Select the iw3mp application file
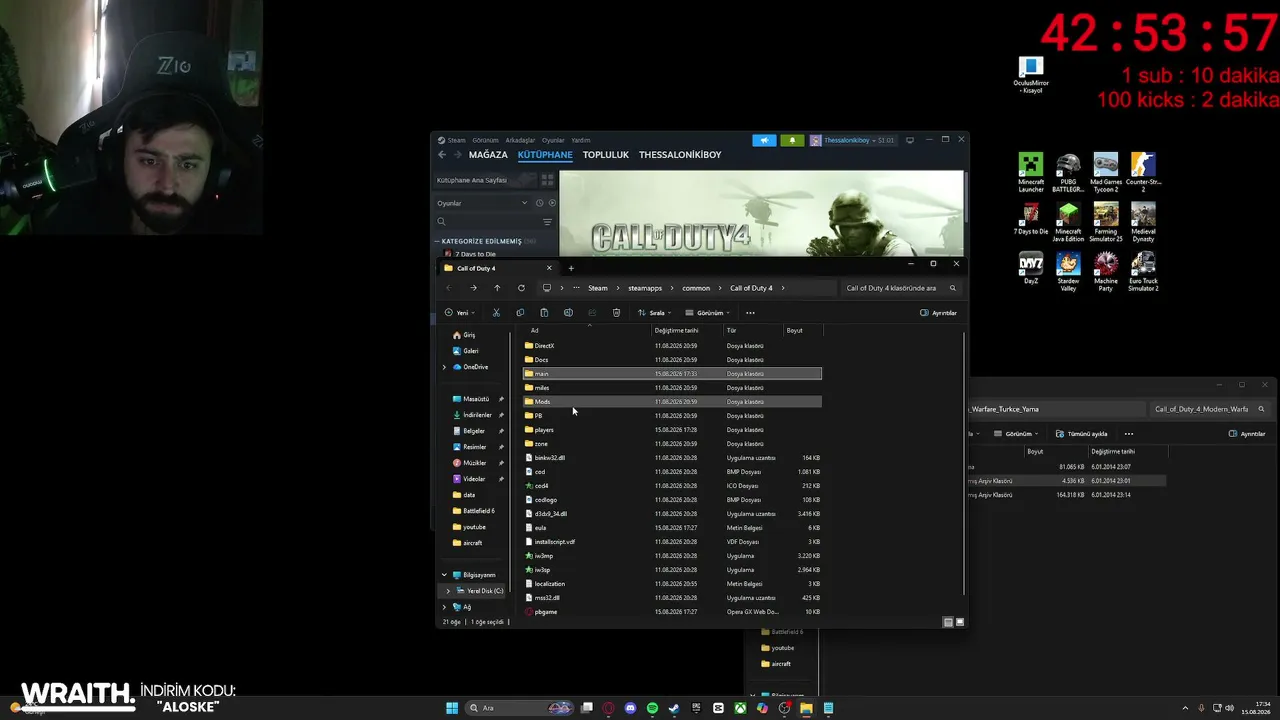 point(672,556)
